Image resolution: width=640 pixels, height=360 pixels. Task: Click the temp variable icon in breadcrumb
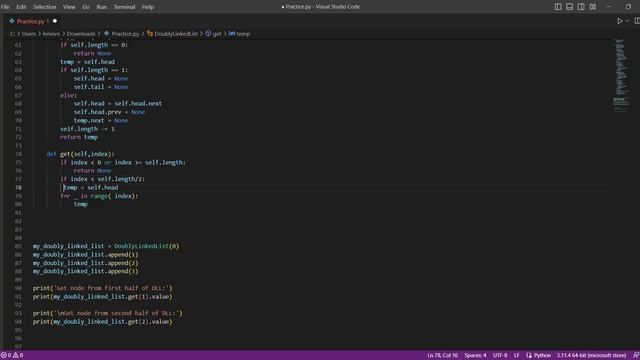[x=232, y=33]
